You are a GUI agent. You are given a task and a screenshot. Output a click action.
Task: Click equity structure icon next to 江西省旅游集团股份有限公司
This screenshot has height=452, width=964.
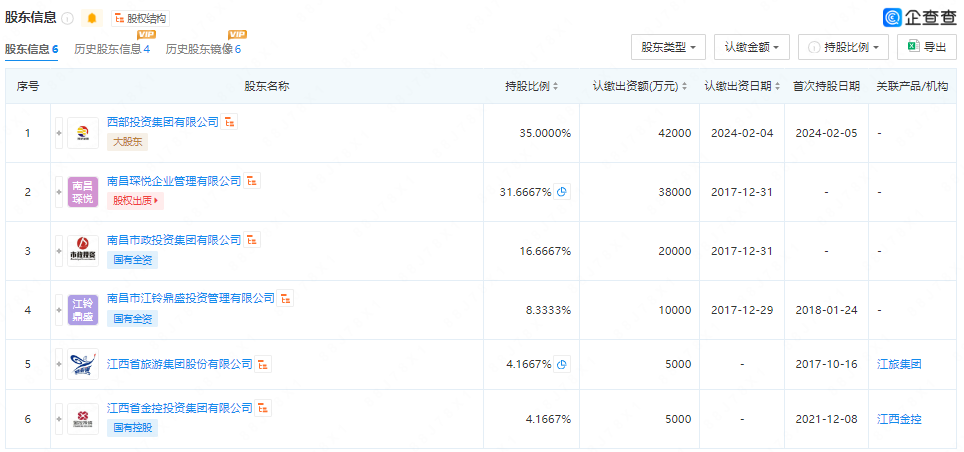point(263,364)
